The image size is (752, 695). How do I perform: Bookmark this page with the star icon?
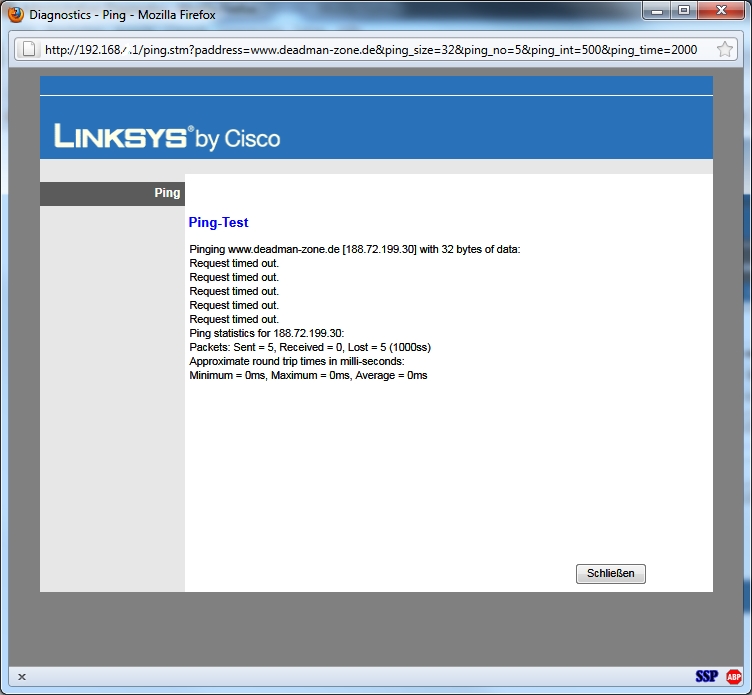725,49
